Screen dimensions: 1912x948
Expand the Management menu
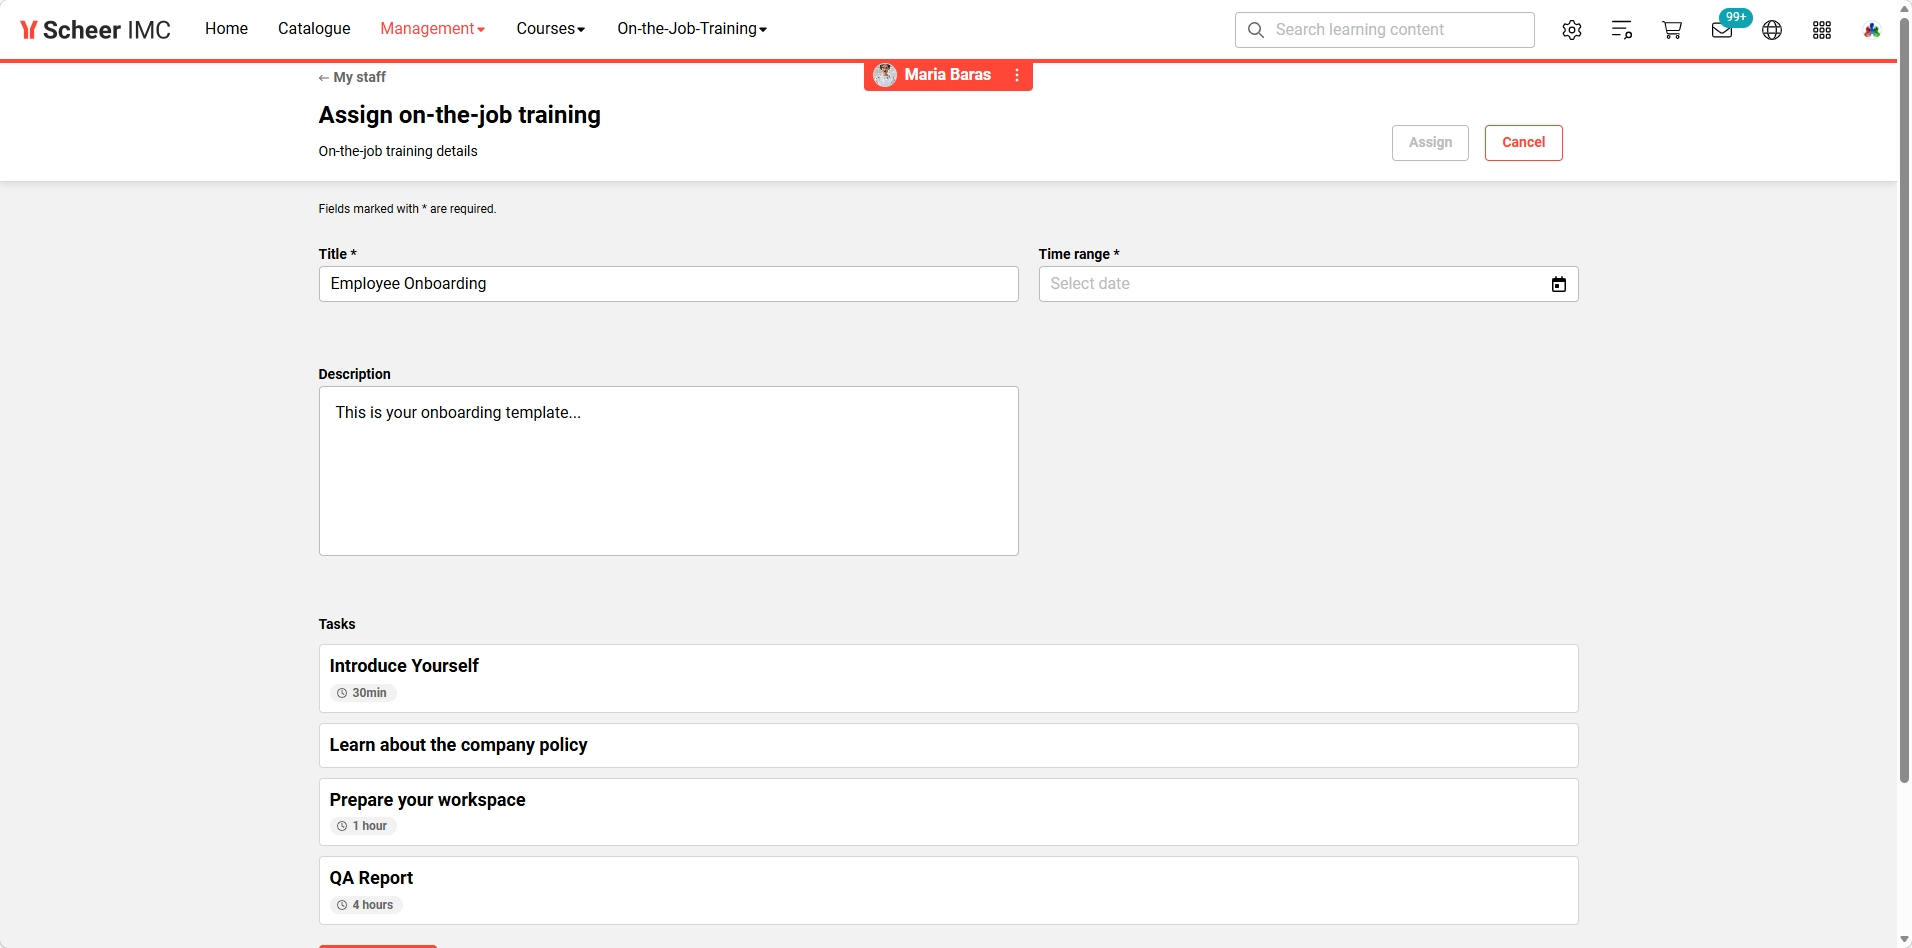pyautogui.click(x=432, y=29)
